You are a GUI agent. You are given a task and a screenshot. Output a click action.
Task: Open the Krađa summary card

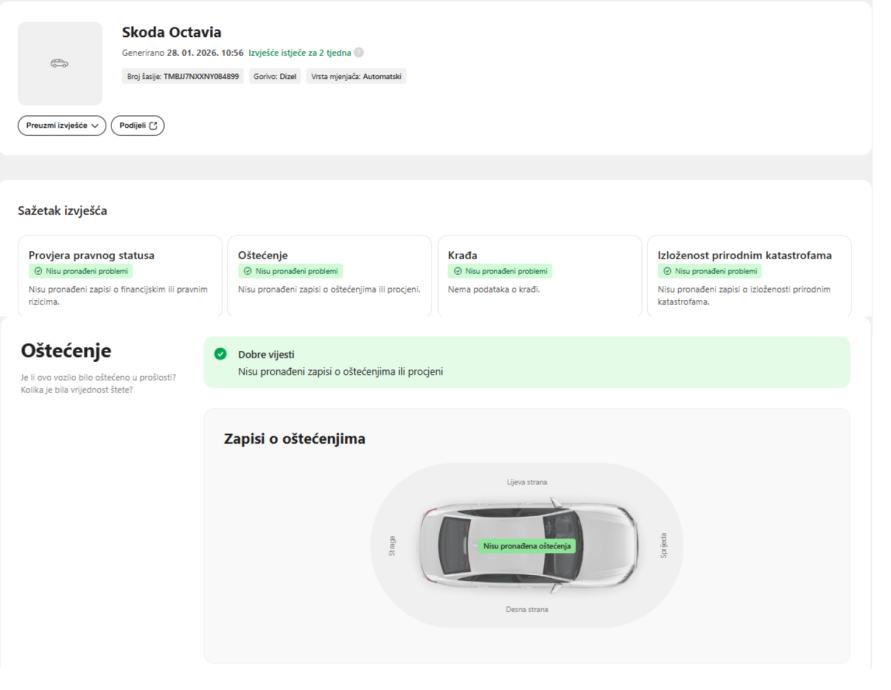tap(540, 276)
